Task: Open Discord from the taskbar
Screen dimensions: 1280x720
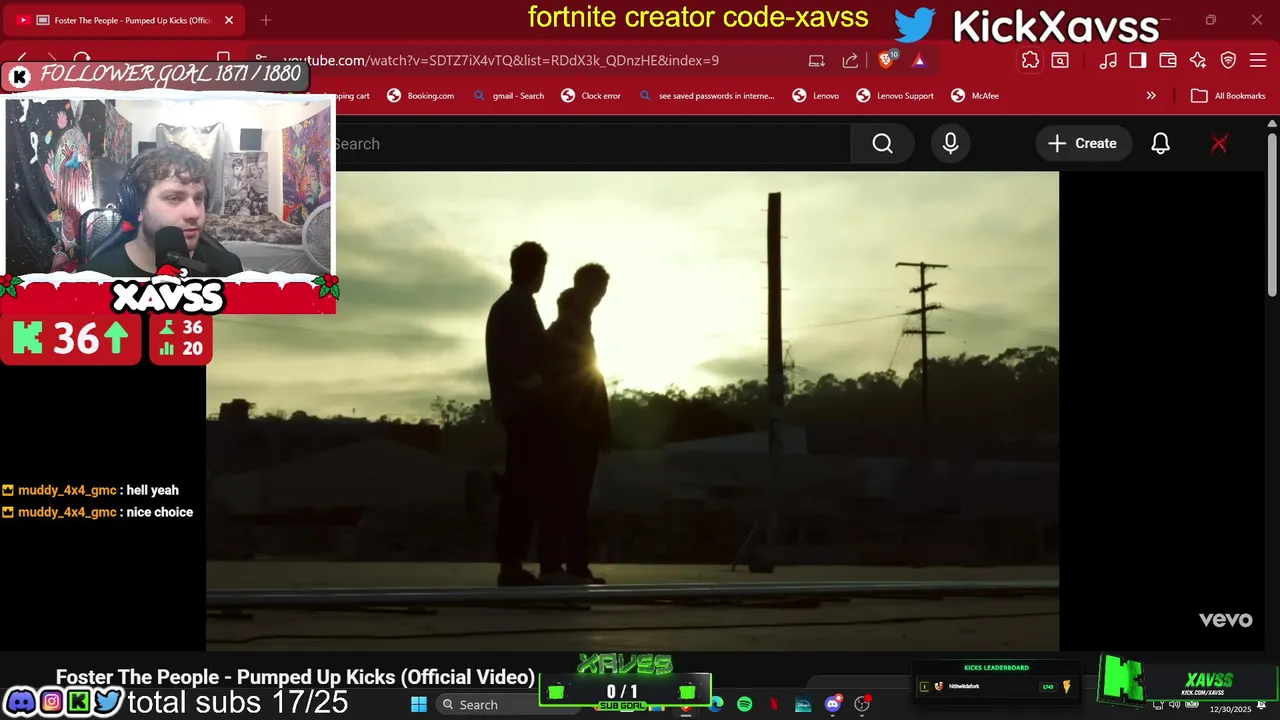Action: 833,705
